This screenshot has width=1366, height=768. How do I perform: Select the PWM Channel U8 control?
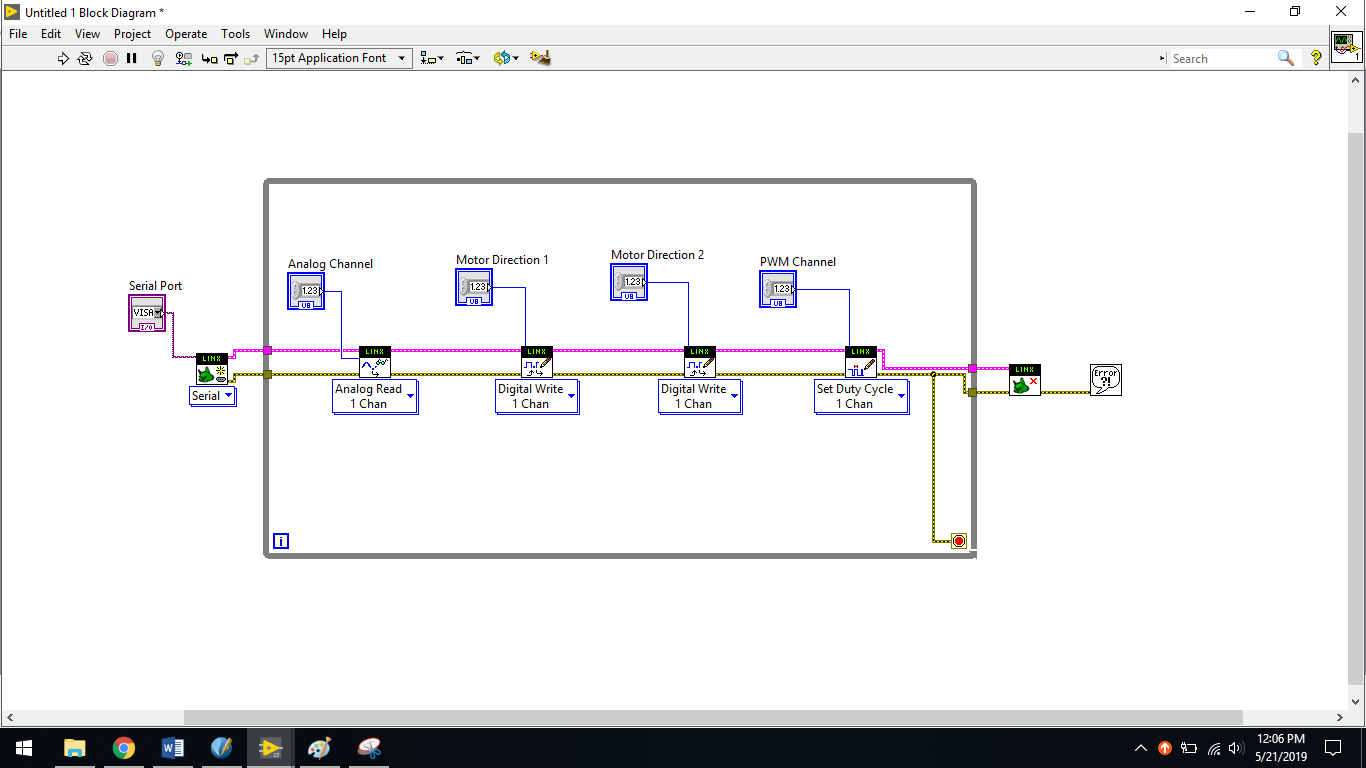point(778,289)
